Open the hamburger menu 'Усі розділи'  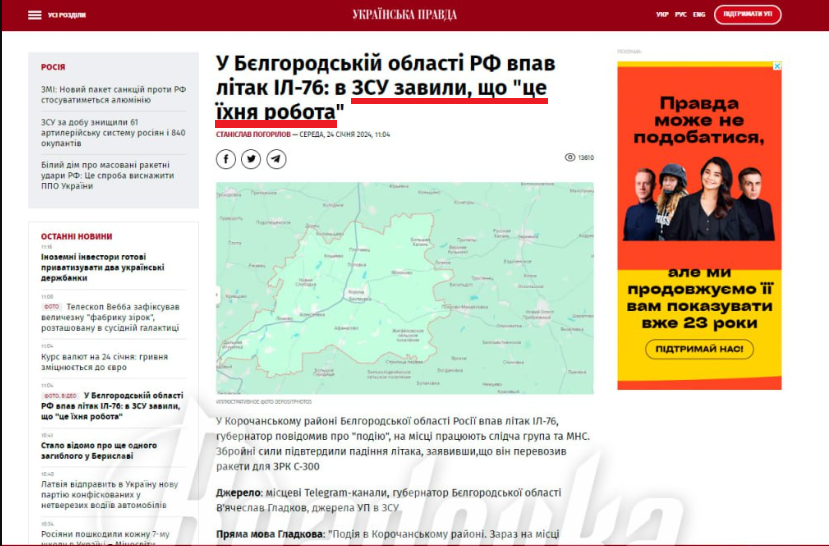coord(35,15)
